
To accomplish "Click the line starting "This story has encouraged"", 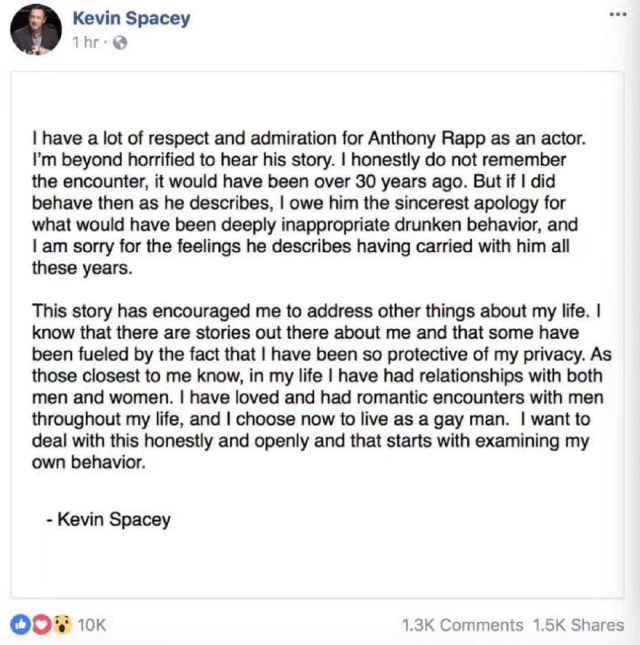I will pos(317,311).
